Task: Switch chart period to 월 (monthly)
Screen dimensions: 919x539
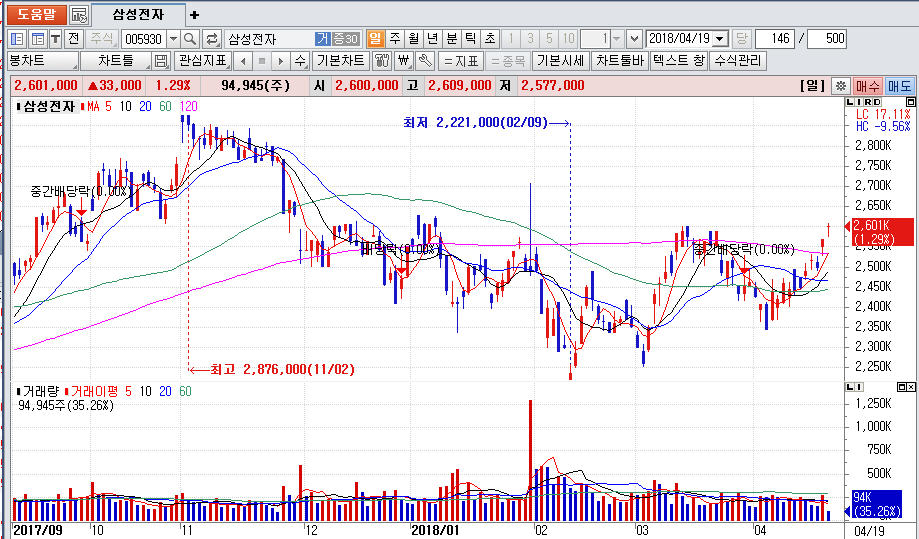Action: click(x=413, y=39)
